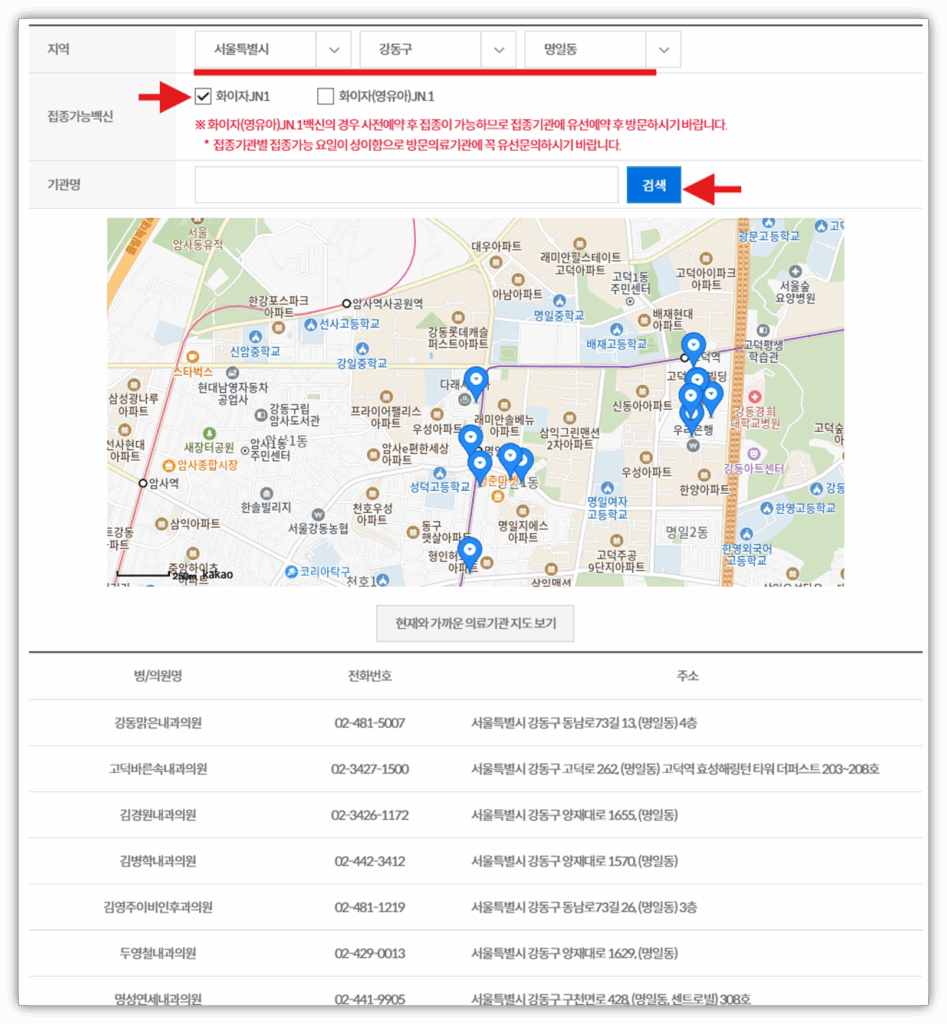947x1024 pixels.
Task: Click the 성덕고등학교 school icon
Action: (440, 473)
